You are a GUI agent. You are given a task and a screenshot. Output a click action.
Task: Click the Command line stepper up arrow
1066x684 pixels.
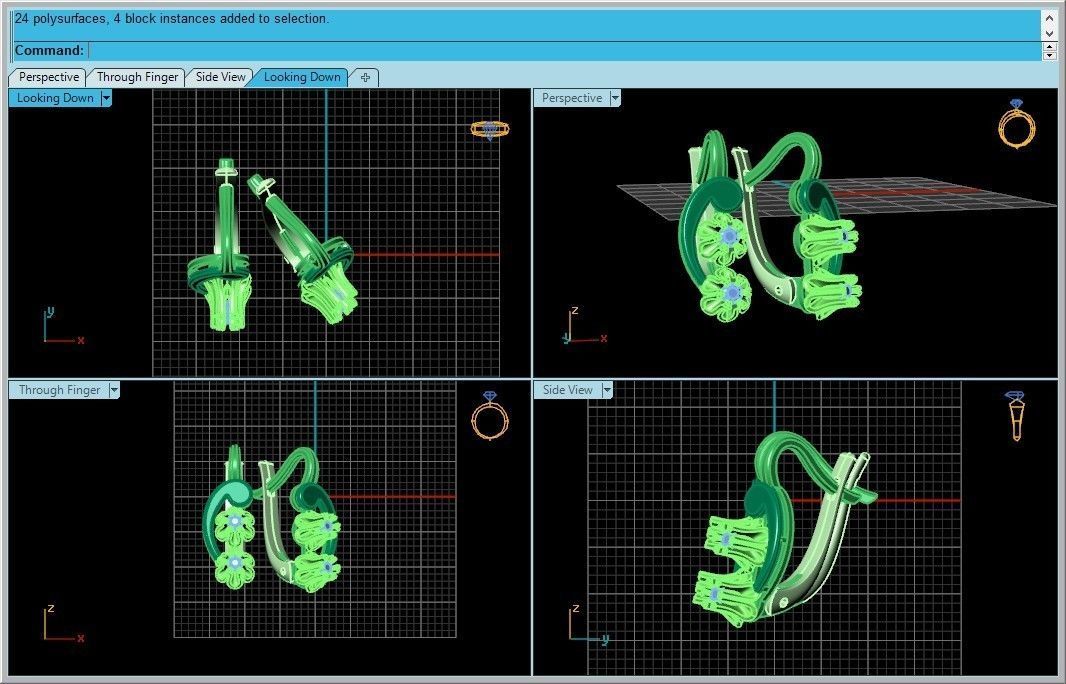[x=1050, y=47]
